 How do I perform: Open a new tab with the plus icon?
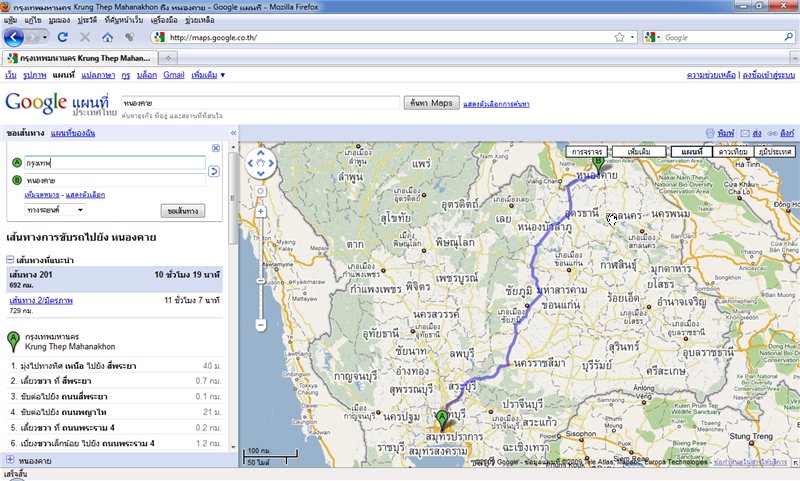click(x=168, y=58)
